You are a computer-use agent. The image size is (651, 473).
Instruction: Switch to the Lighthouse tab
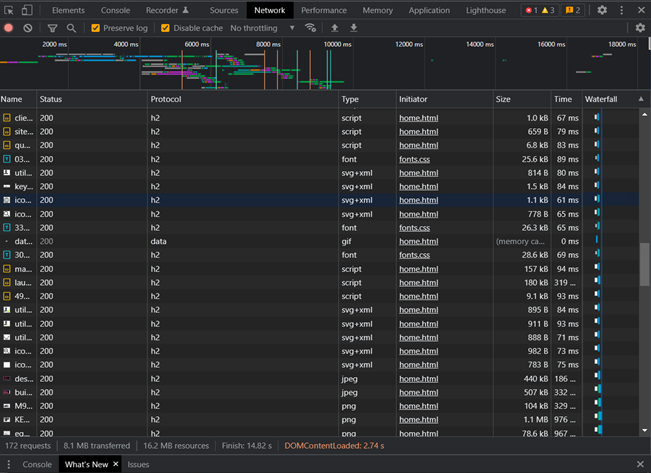pyautogui.click(x=485, y=10)
